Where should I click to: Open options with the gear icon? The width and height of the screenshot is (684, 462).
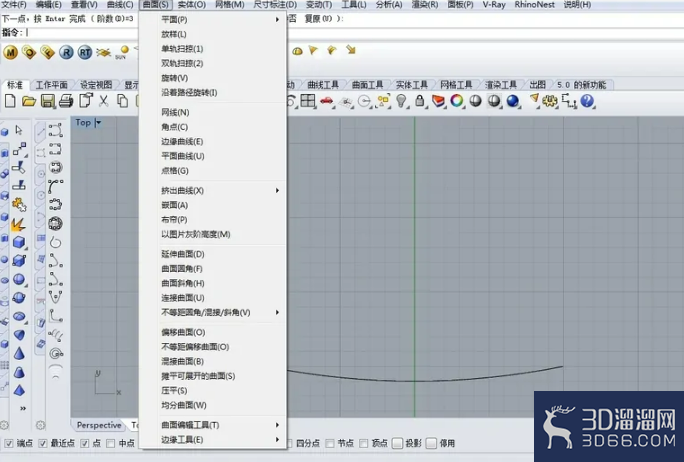(550, 102)
